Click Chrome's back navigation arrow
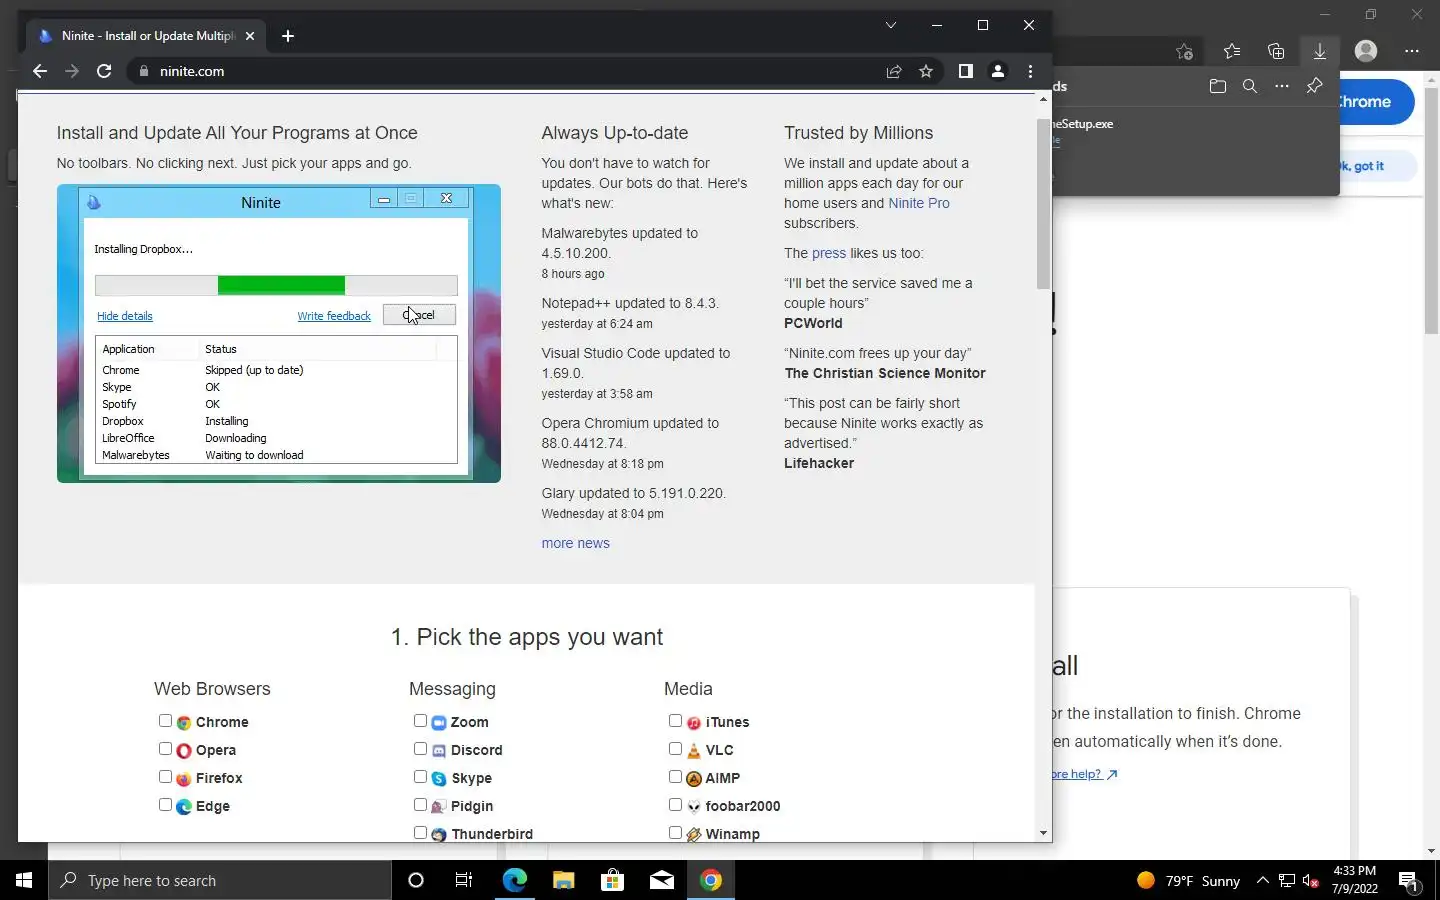 (x=40, y=71)
